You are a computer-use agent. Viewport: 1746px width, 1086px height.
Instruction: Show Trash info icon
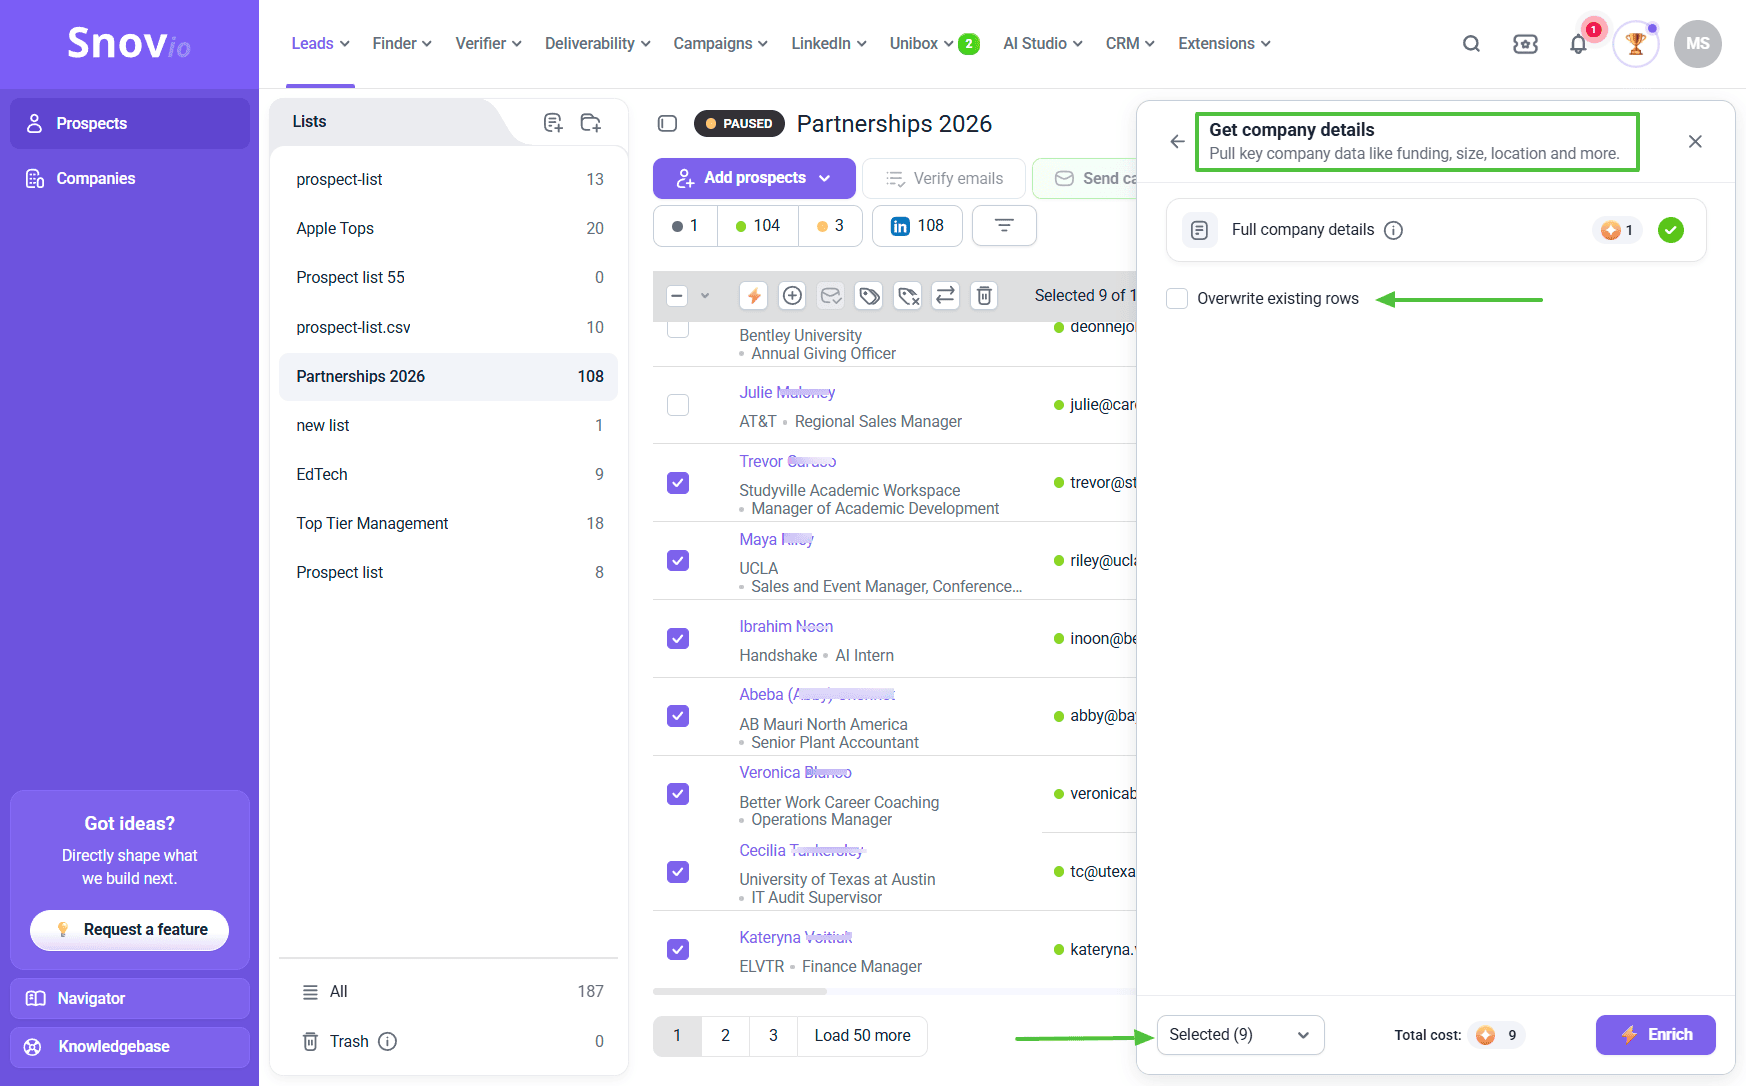point(388,1042)
